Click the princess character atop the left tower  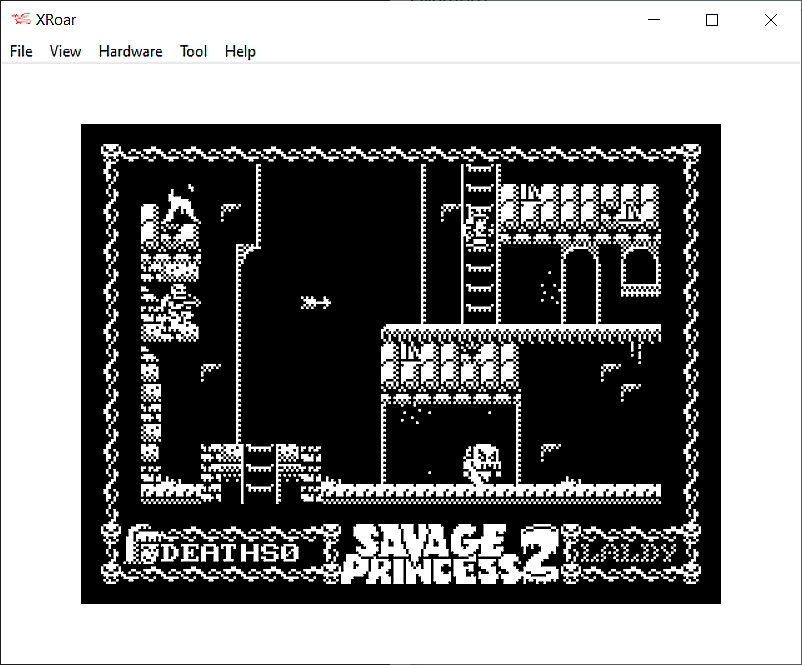tap(181, 203)
